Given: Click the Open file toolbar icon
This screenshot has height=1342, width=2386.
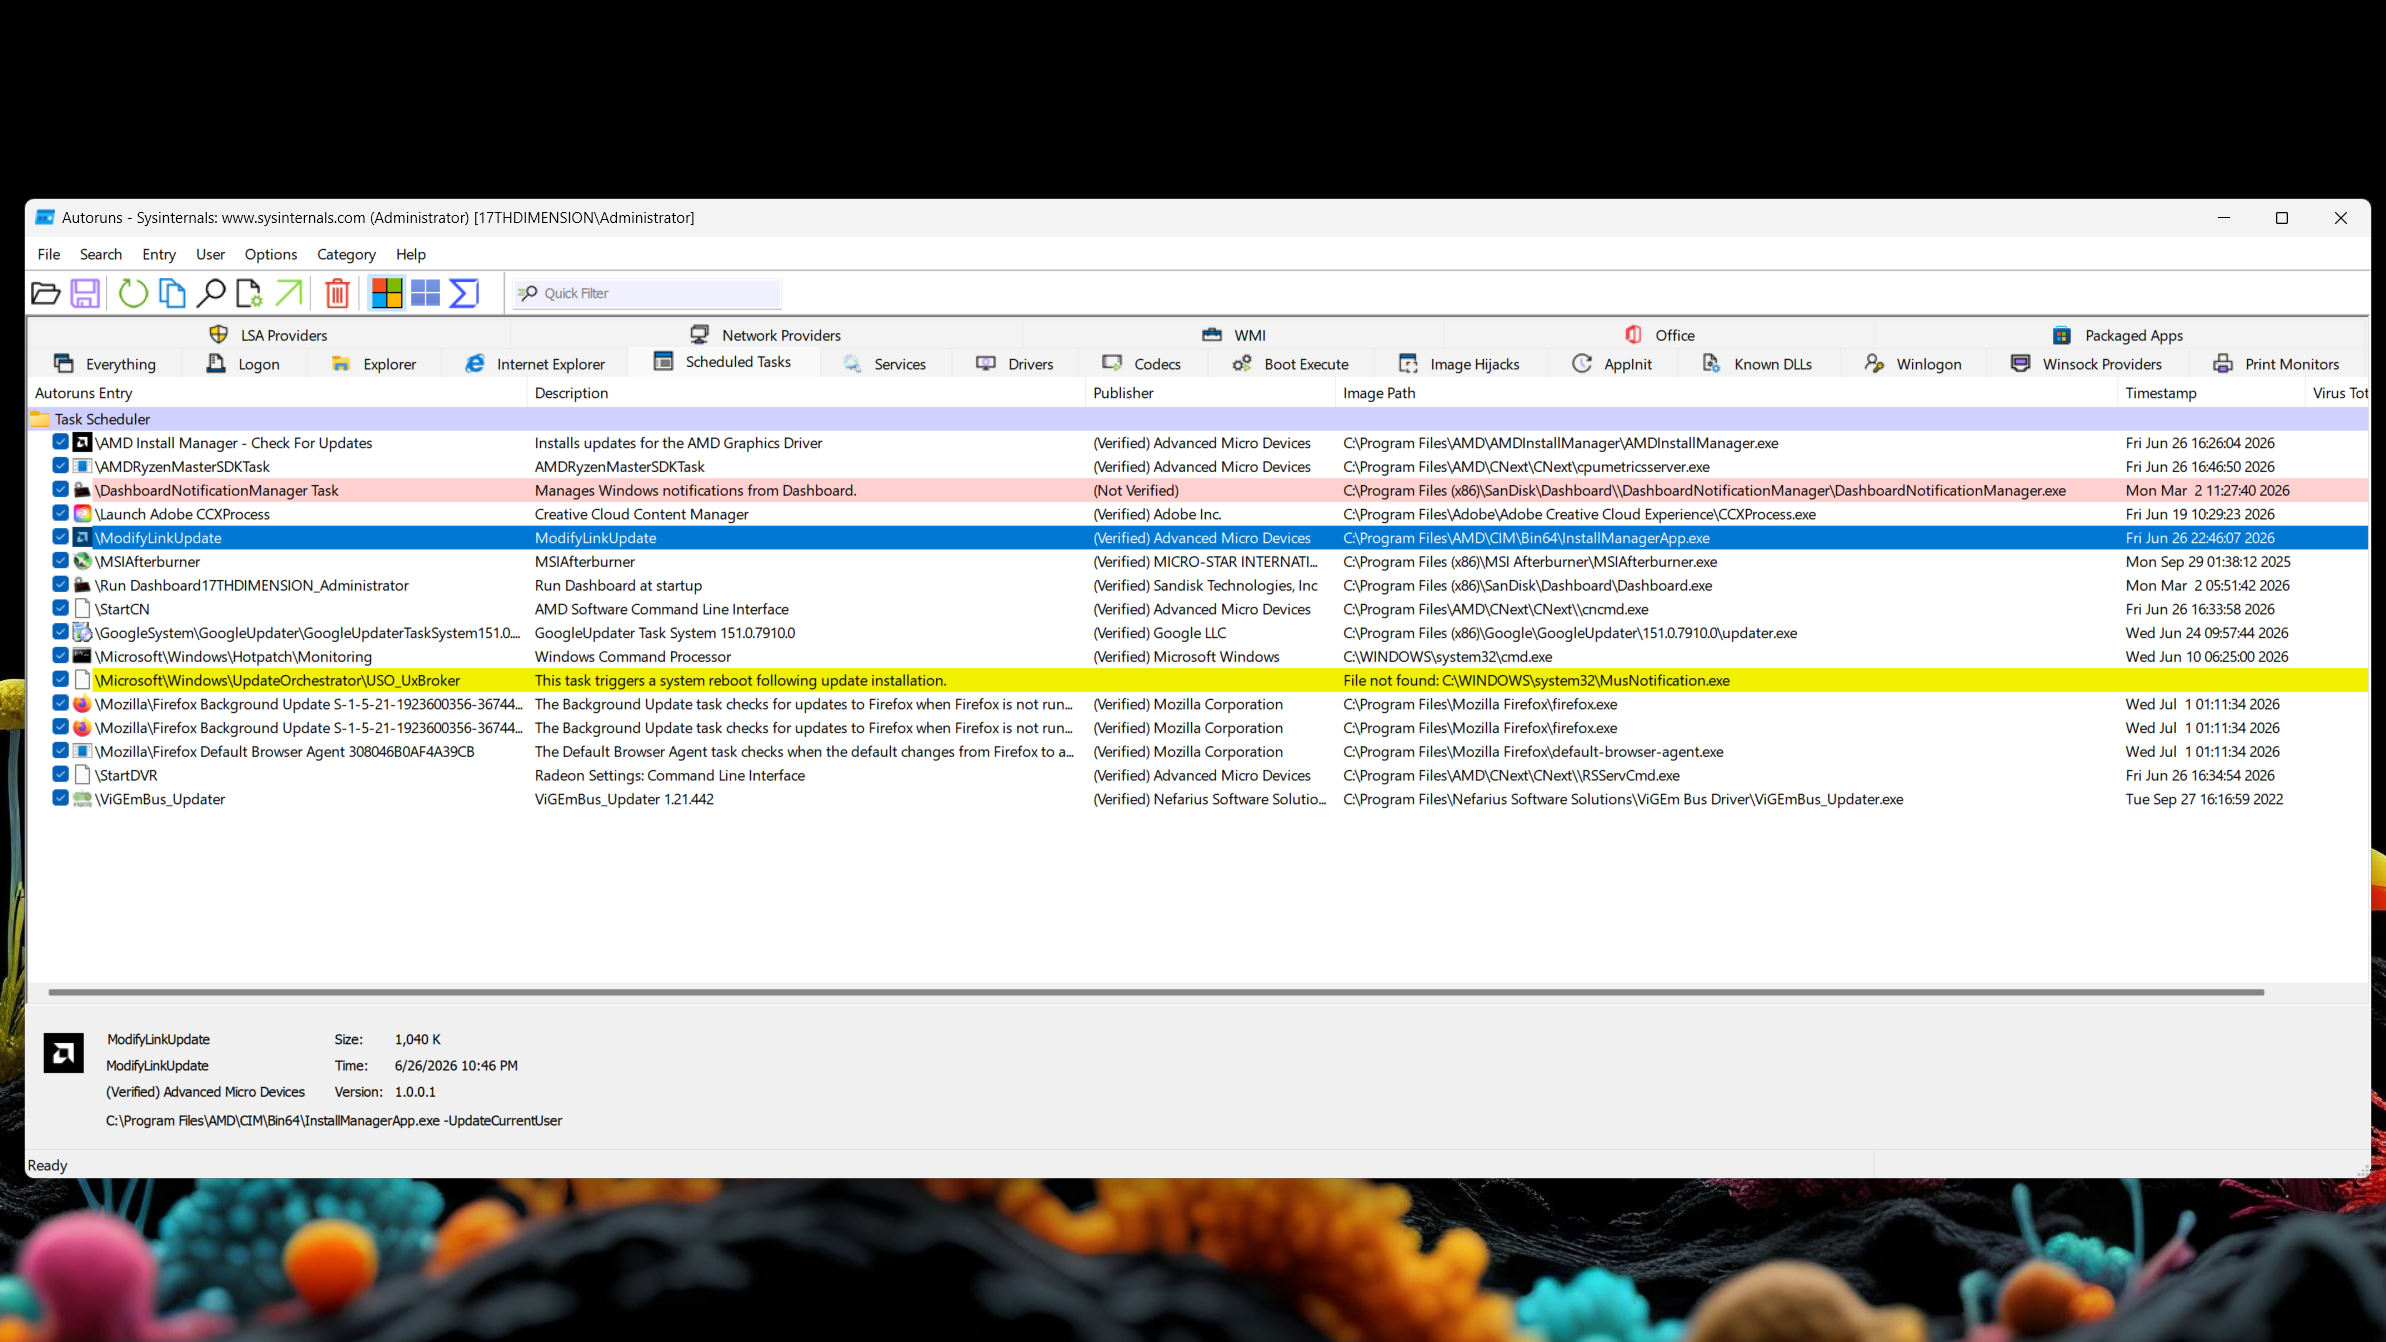Looking at the screenshot, I should (x=46, y=293).
